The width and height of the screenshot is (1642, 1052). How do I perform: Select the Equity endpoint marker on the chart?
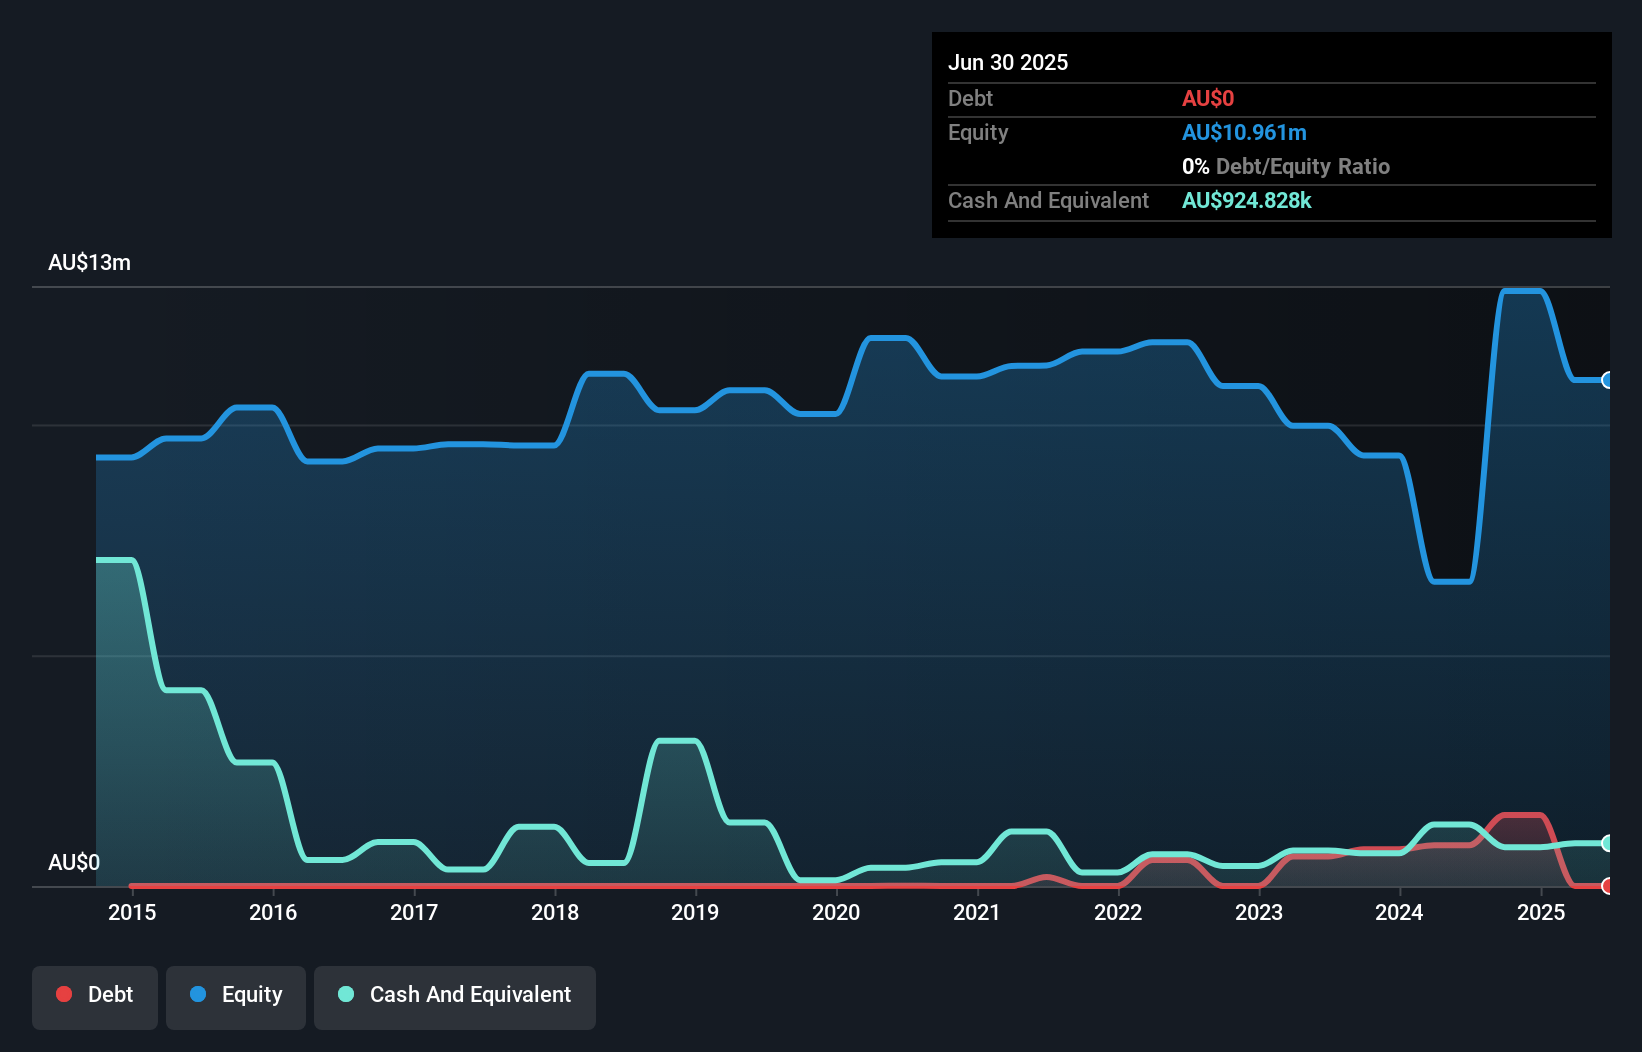point(1608,381)
